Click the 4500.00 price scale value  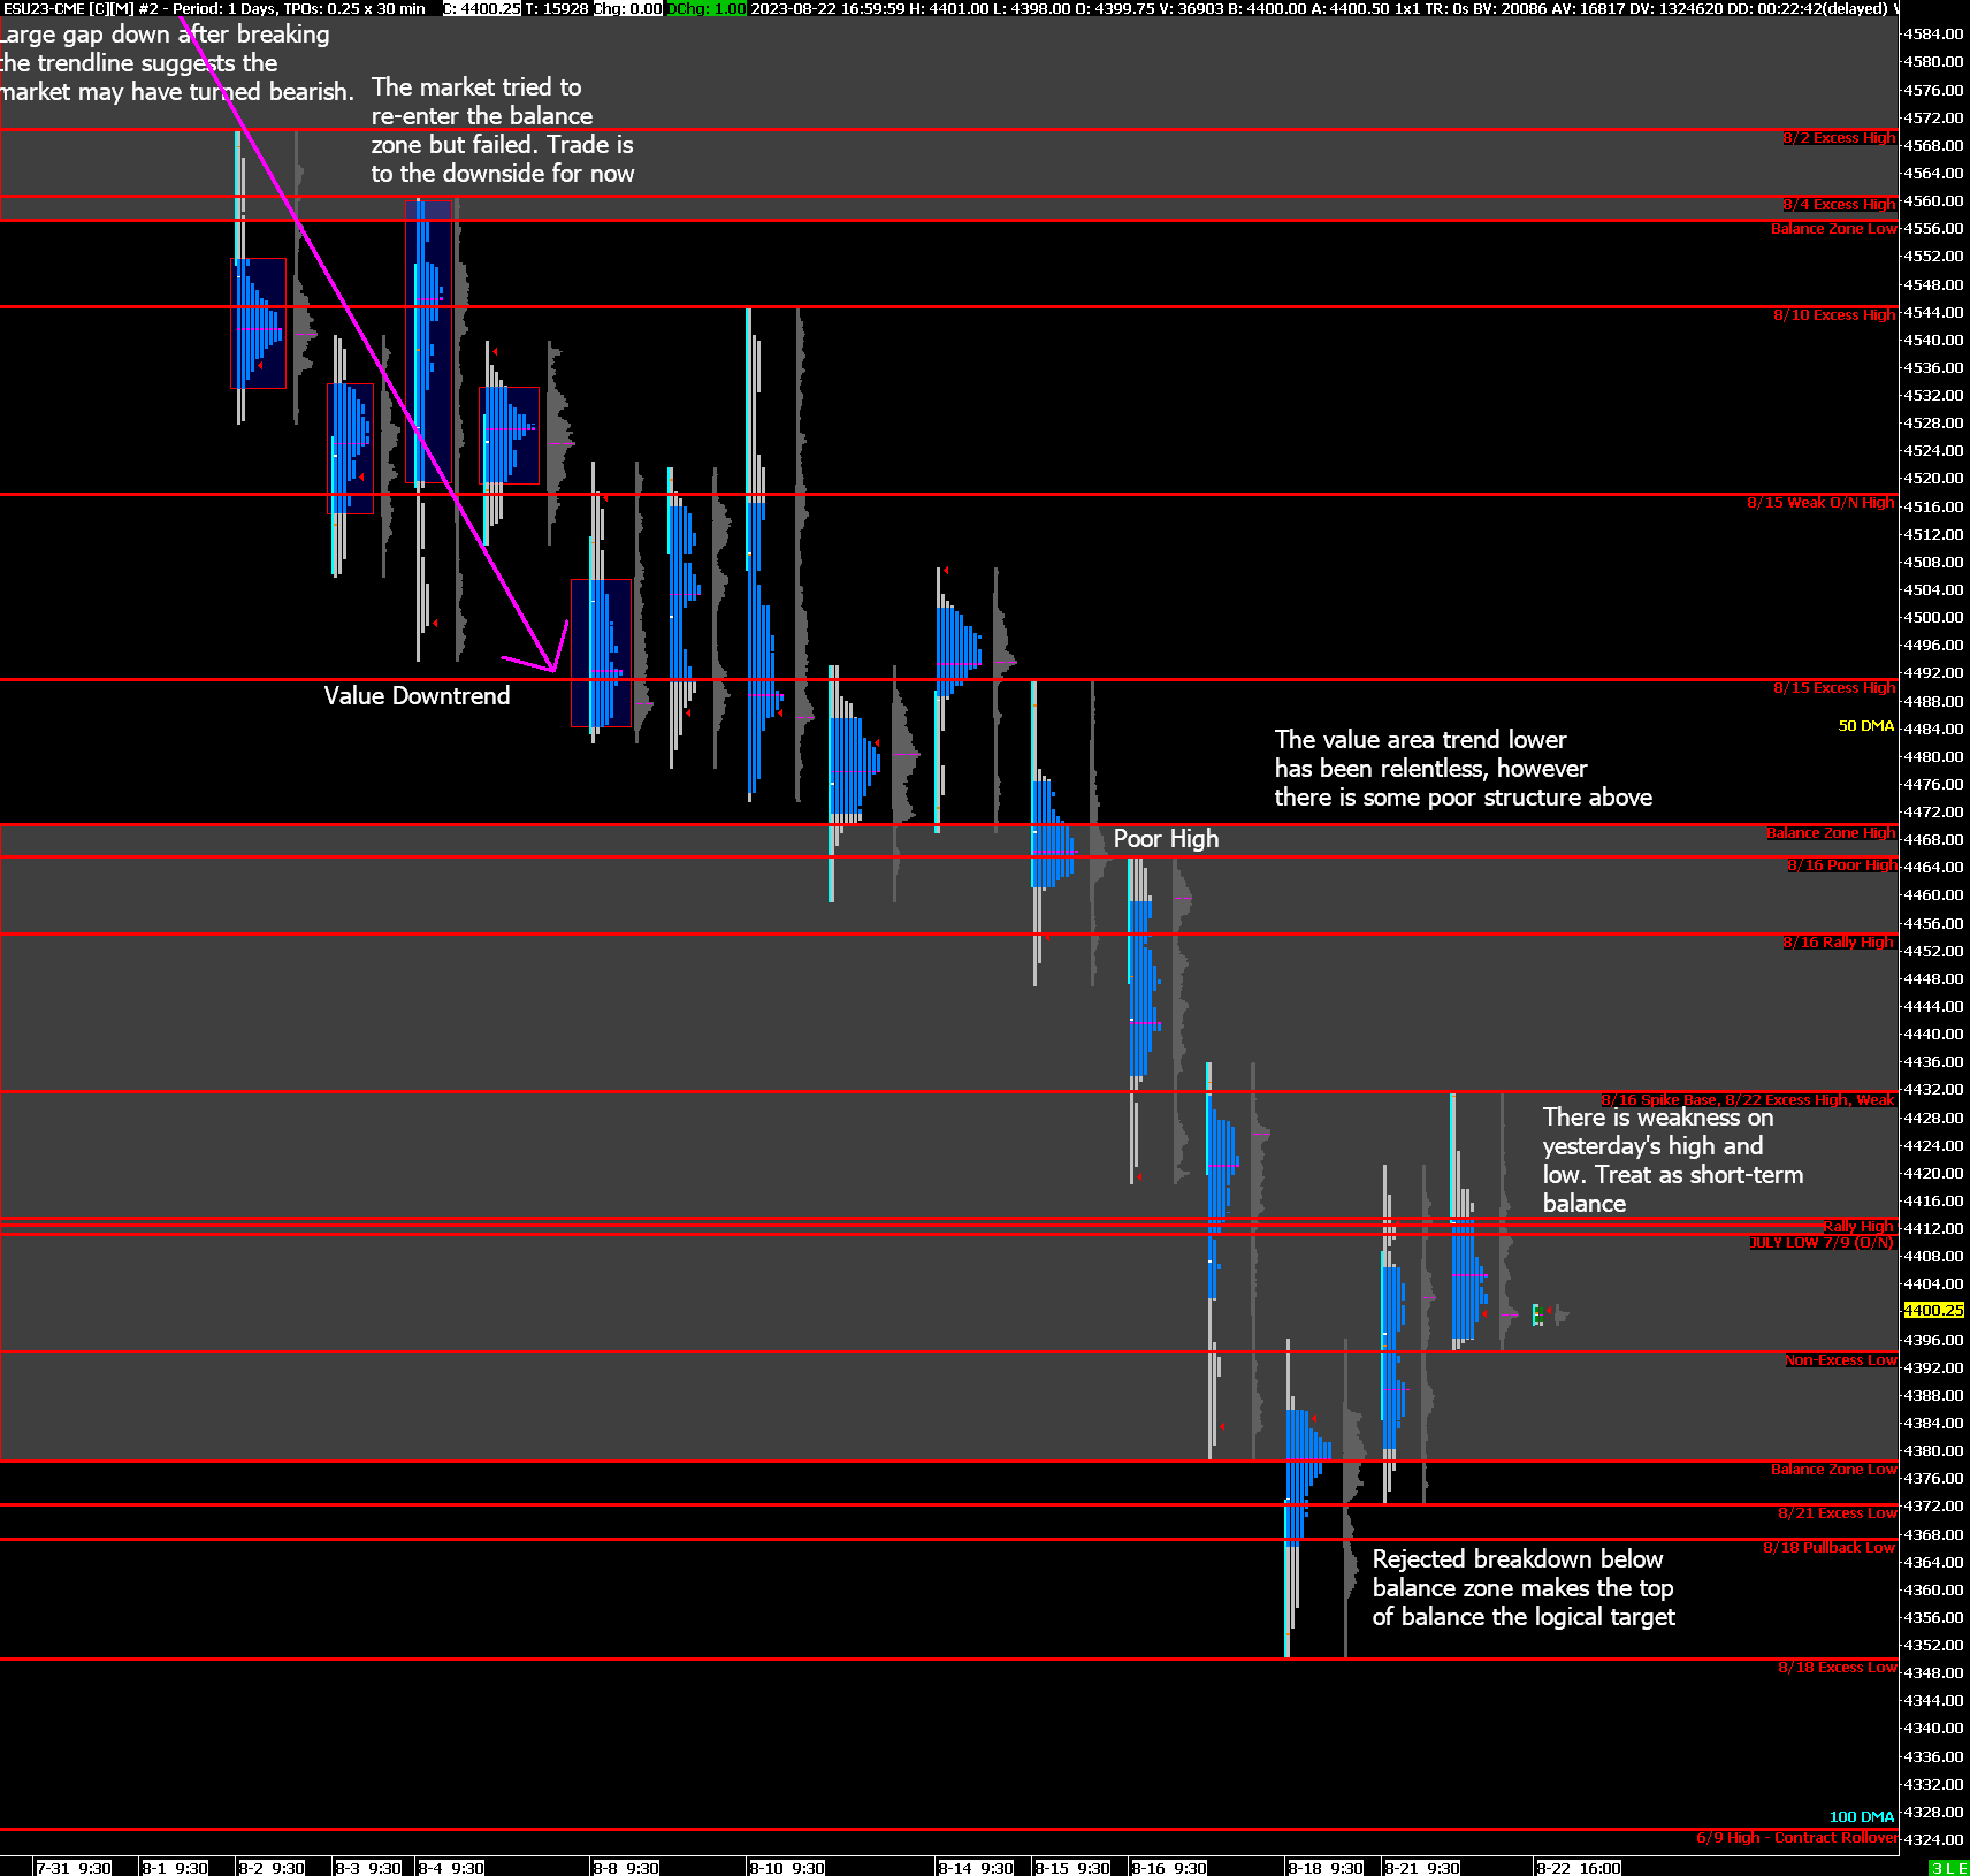(1933, 617)
